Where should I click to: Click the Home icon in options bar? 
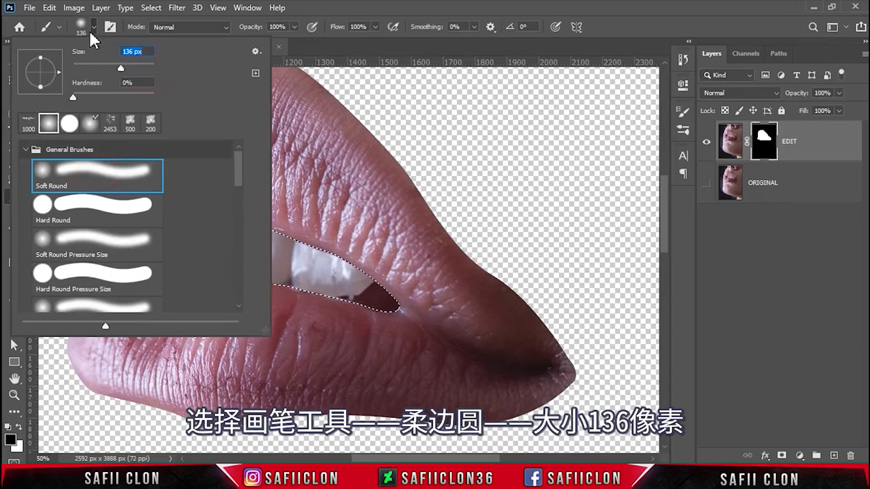19,27
